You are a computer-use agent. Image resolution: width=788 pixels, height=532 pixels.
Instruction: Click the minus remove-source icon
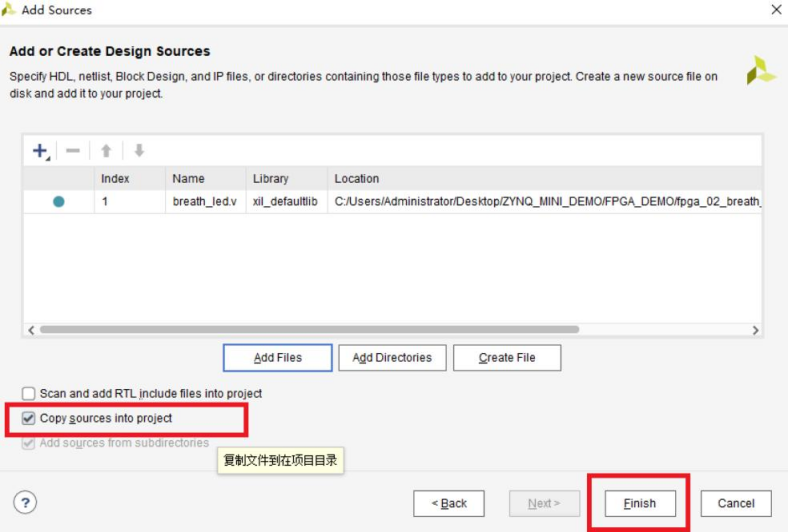[73, 151]
